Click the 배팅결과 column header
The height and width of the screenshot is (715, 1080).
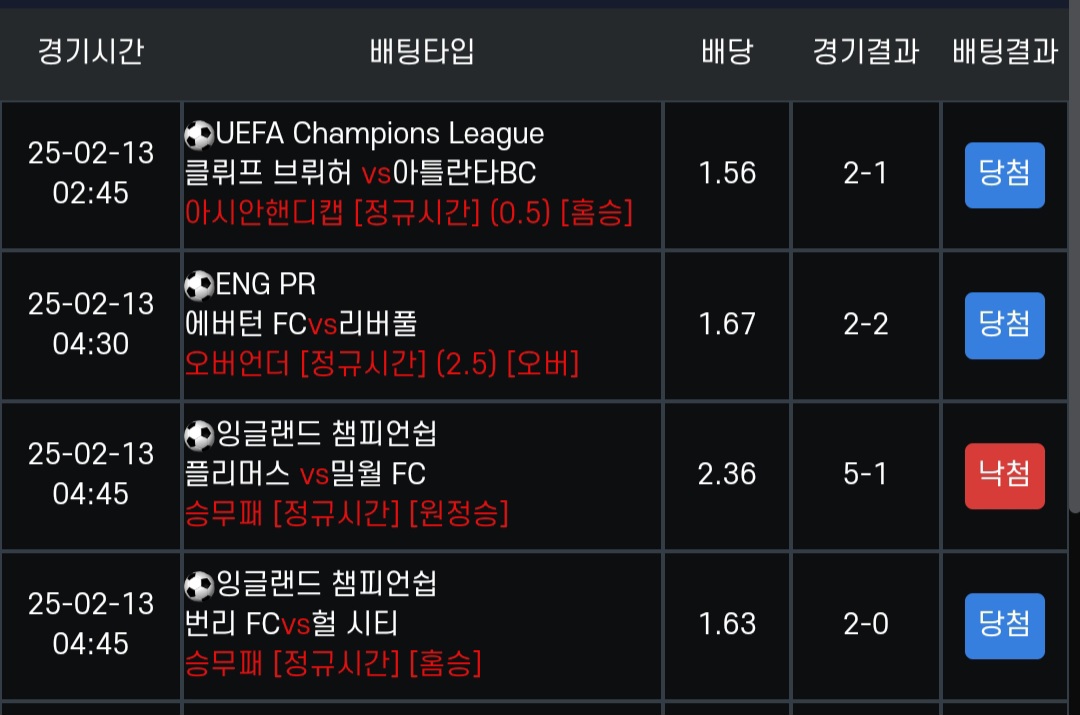click(x=1004, y=52)
